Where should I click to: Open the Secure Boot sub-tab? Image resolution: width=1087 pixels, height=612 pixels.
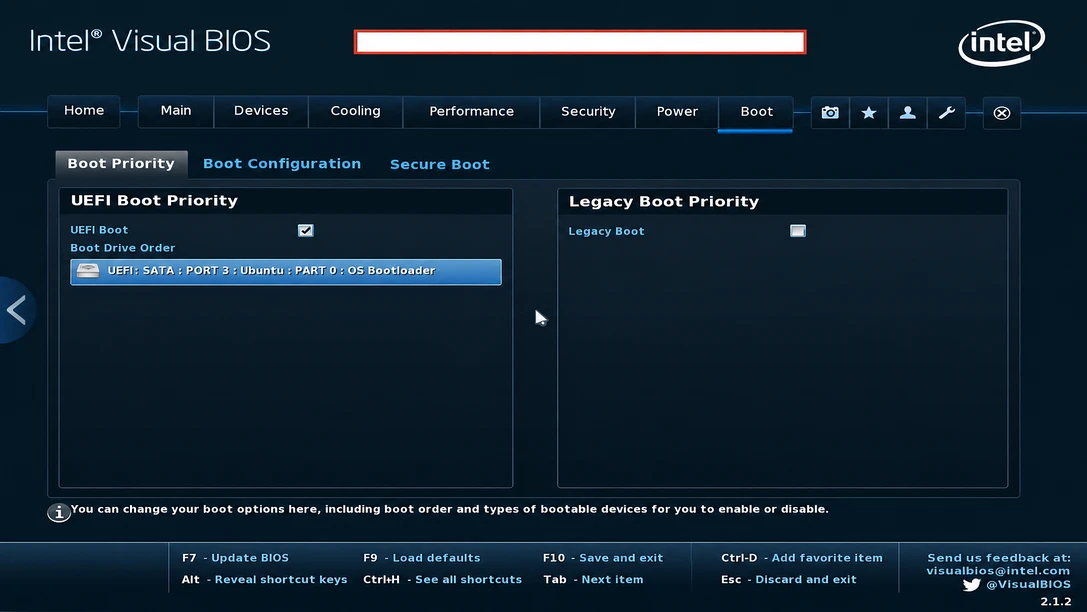point(440,164)
